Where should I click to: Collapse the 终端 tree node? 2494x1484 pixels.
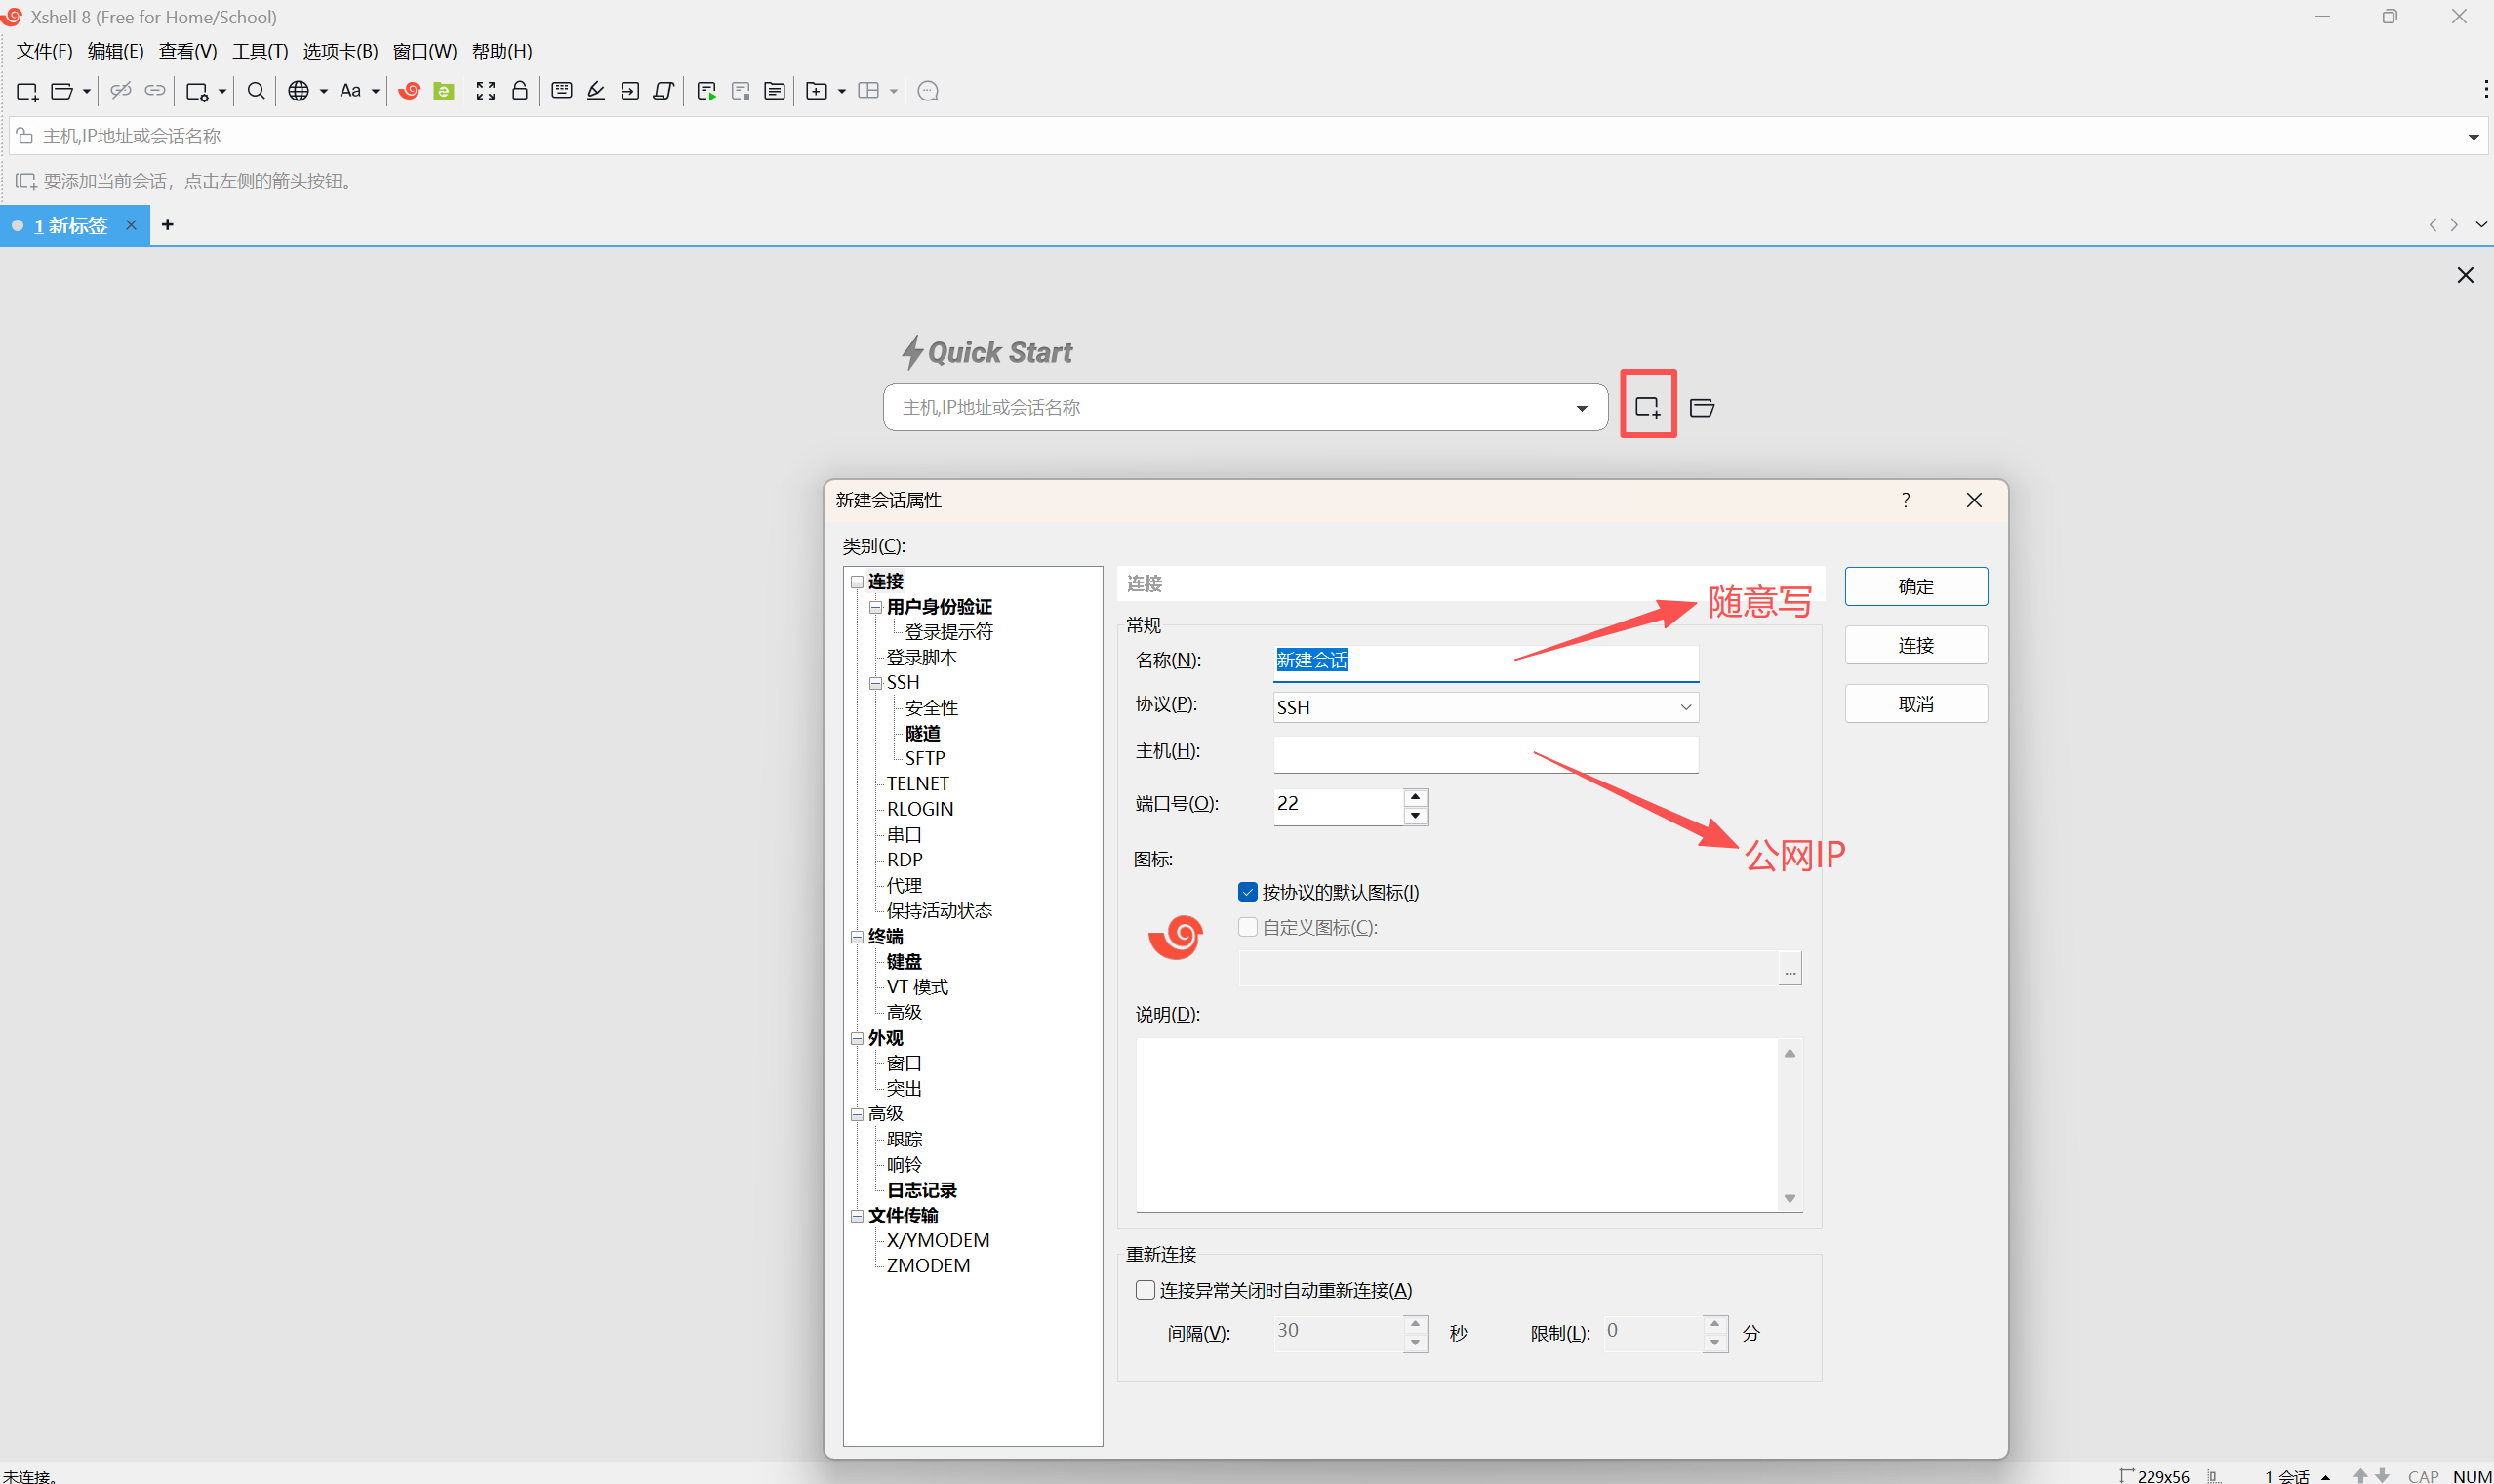point(857,937)
